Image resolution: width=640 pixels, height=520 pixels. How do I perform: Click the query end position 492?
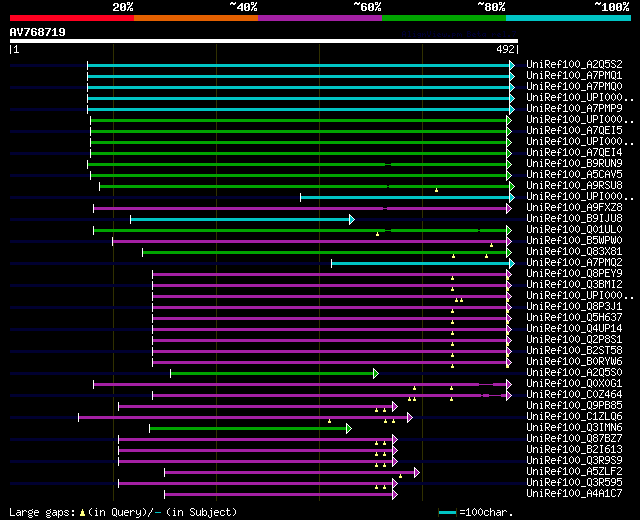[x=505, y=49]
